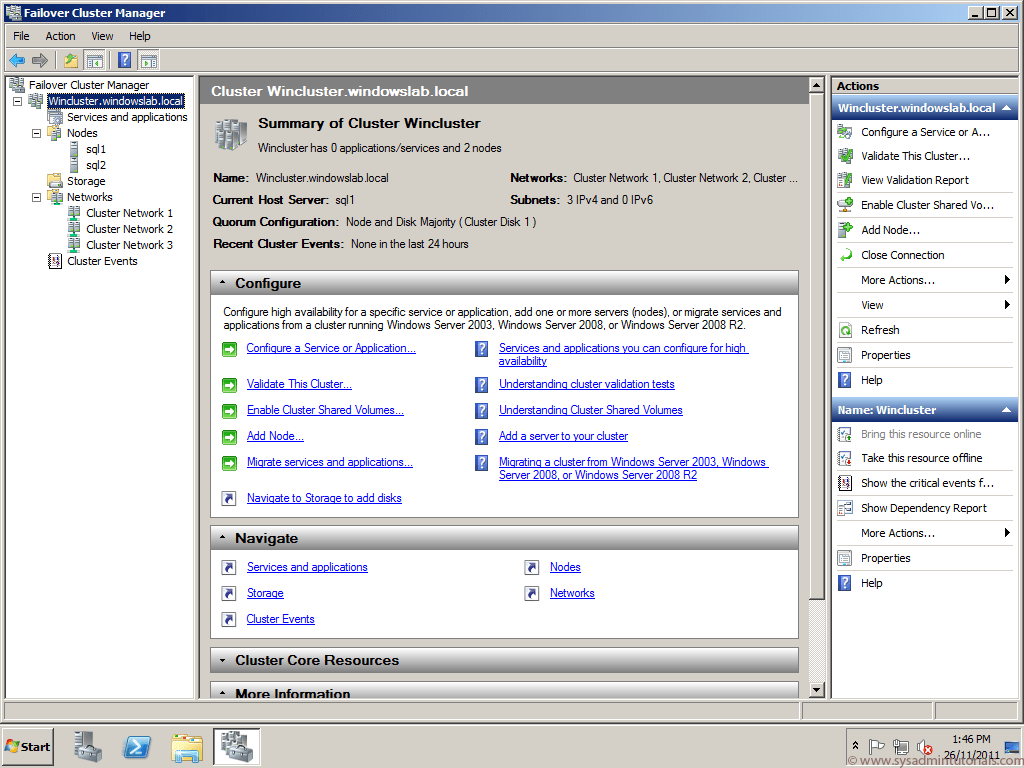Toggle the console tree visibility toolbar icon
Screen dimensions: 1024x768
[x=94, y=60]
